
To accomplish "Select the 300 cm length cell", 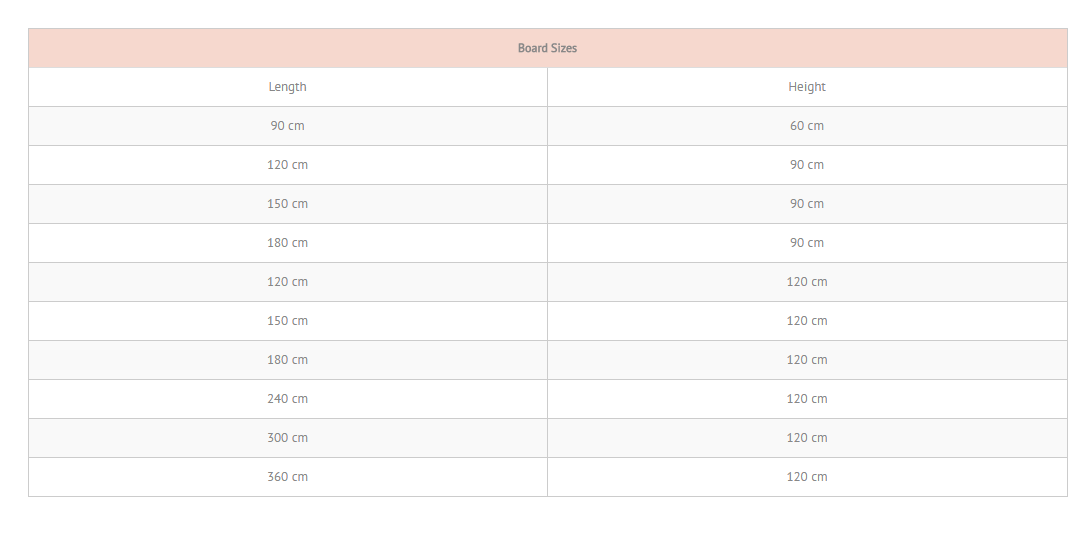I will [x=288, y=438].
